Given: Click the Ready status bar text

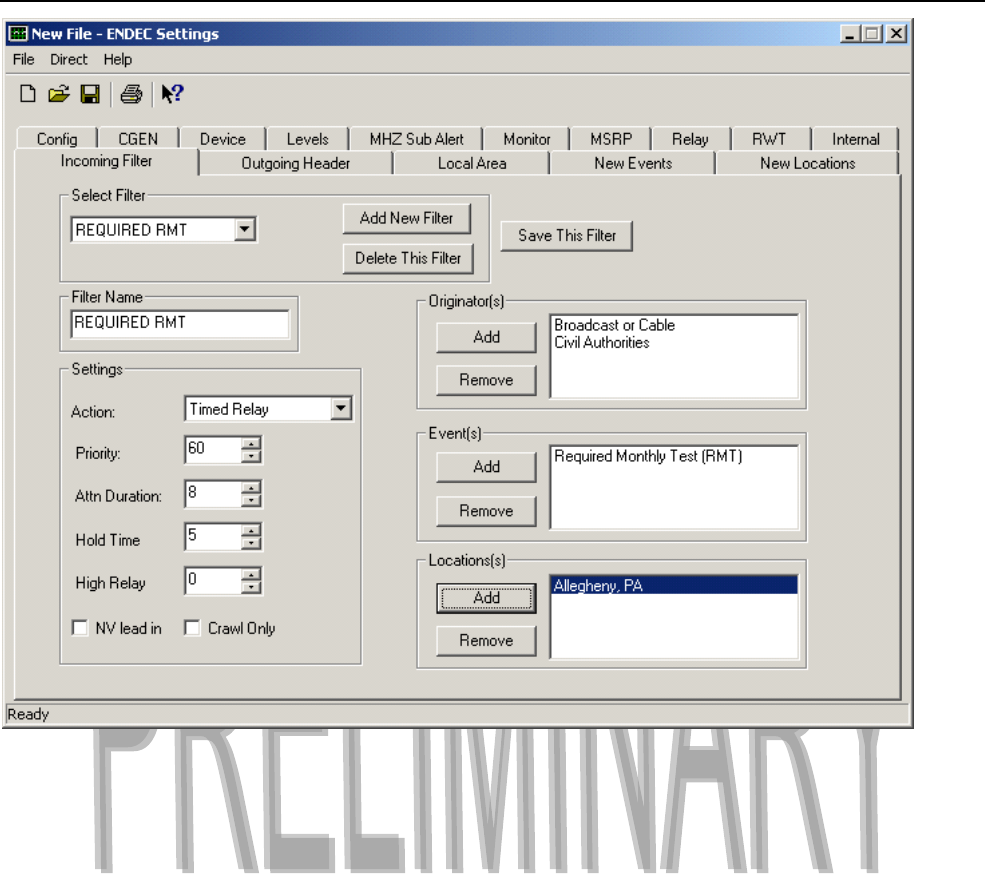Looking at the screenshot, I should click(28, 714).
